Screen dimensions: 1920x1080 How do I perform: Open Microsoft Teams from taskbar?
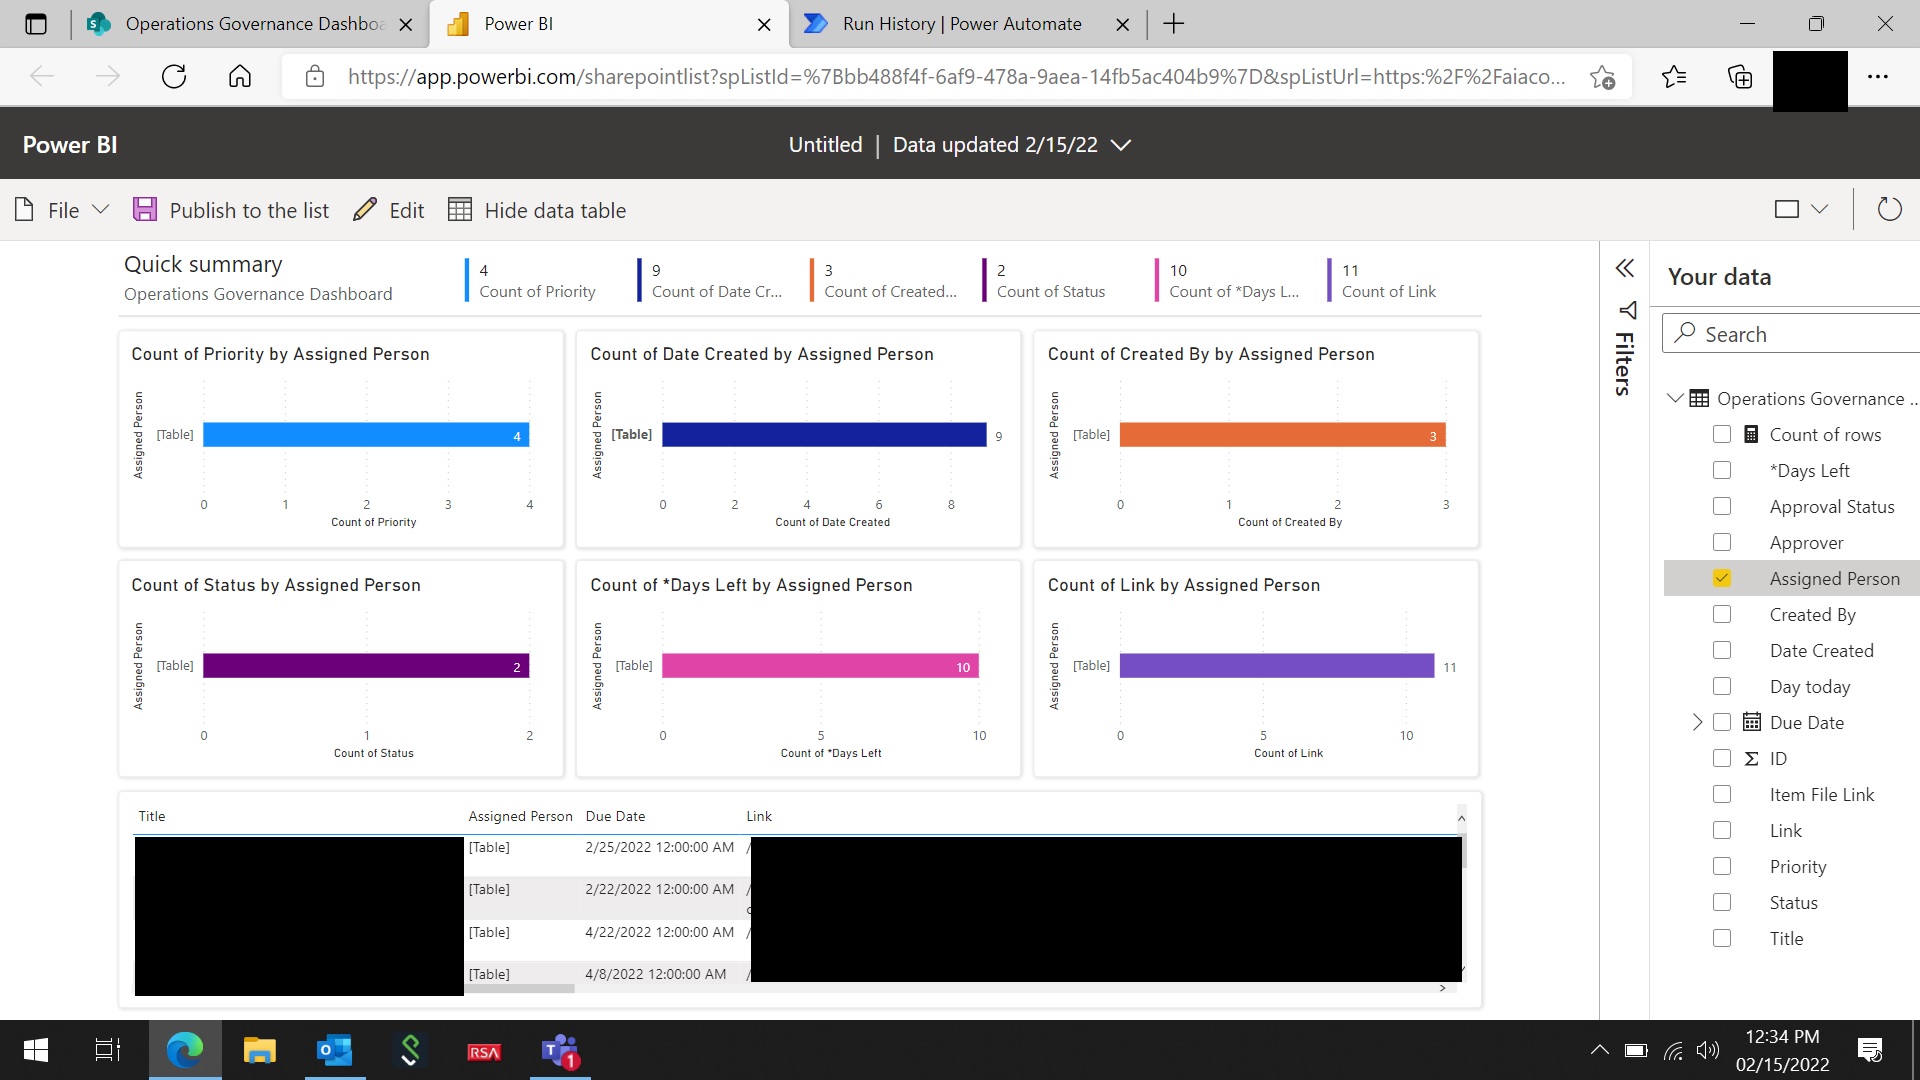pos(559,1051)
